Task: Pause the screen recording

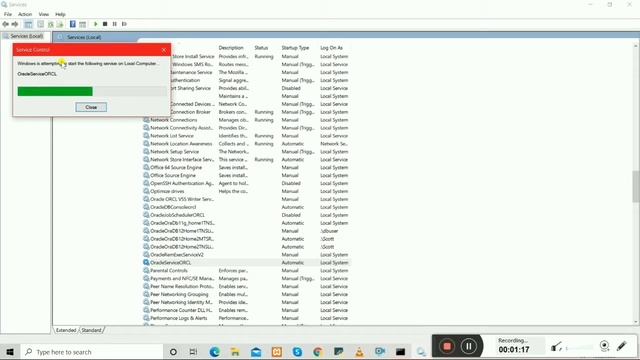Action: (469, 346)
